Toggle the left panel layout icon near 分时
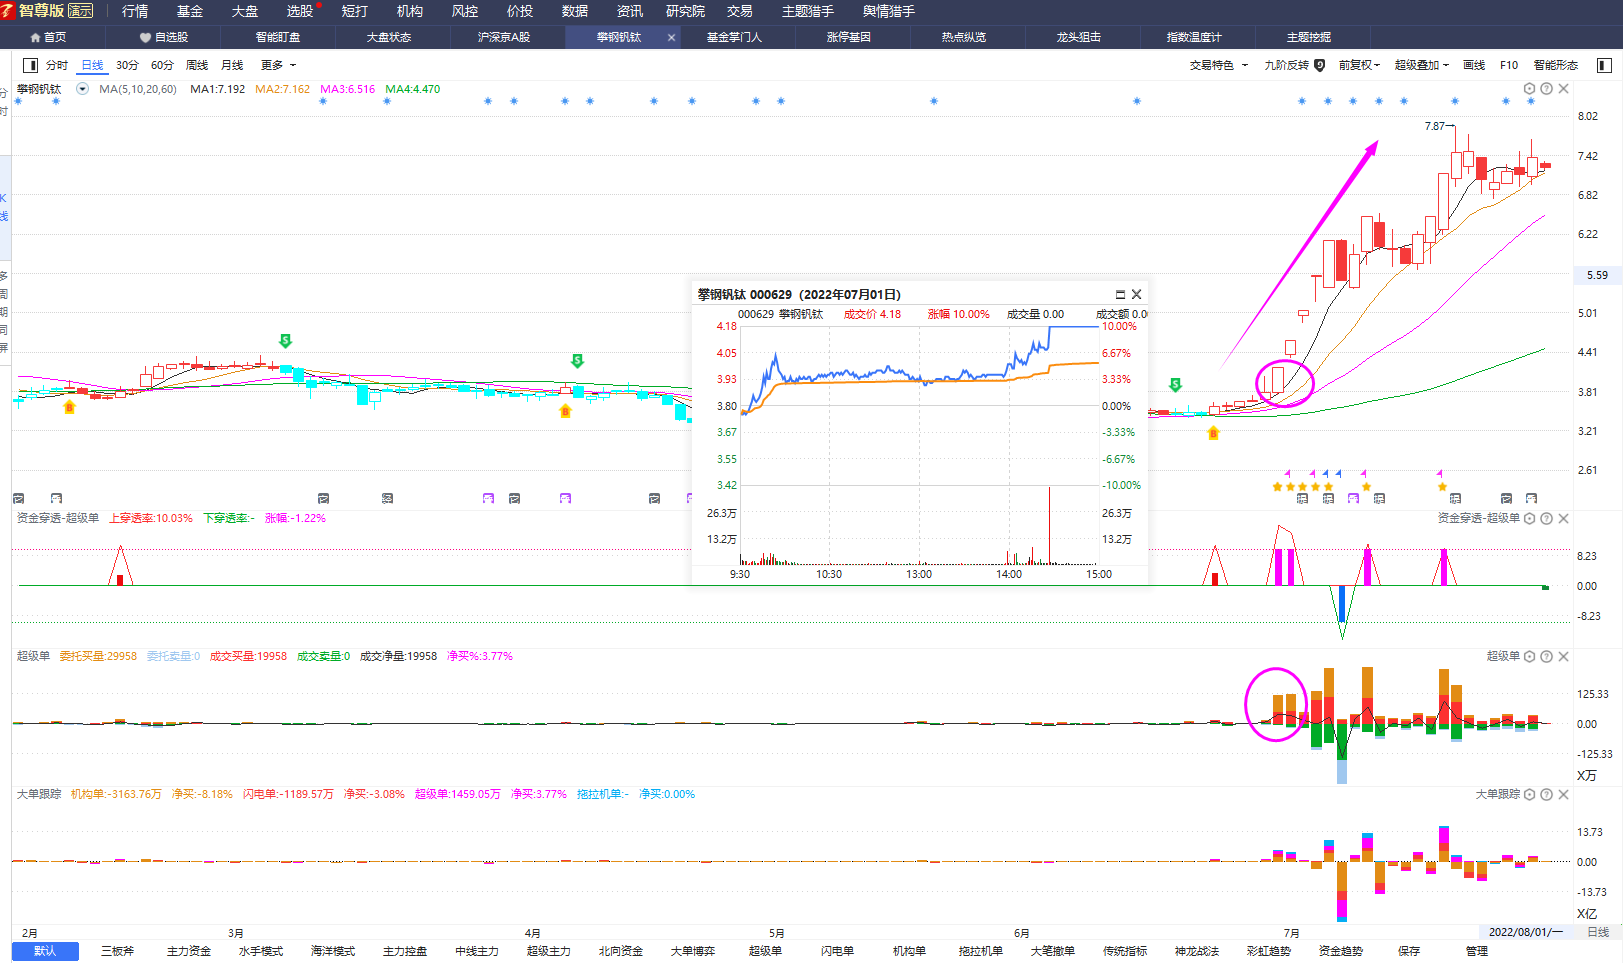Image resolution: width=1623 pixels, height=963 pixels. point(30,65)
